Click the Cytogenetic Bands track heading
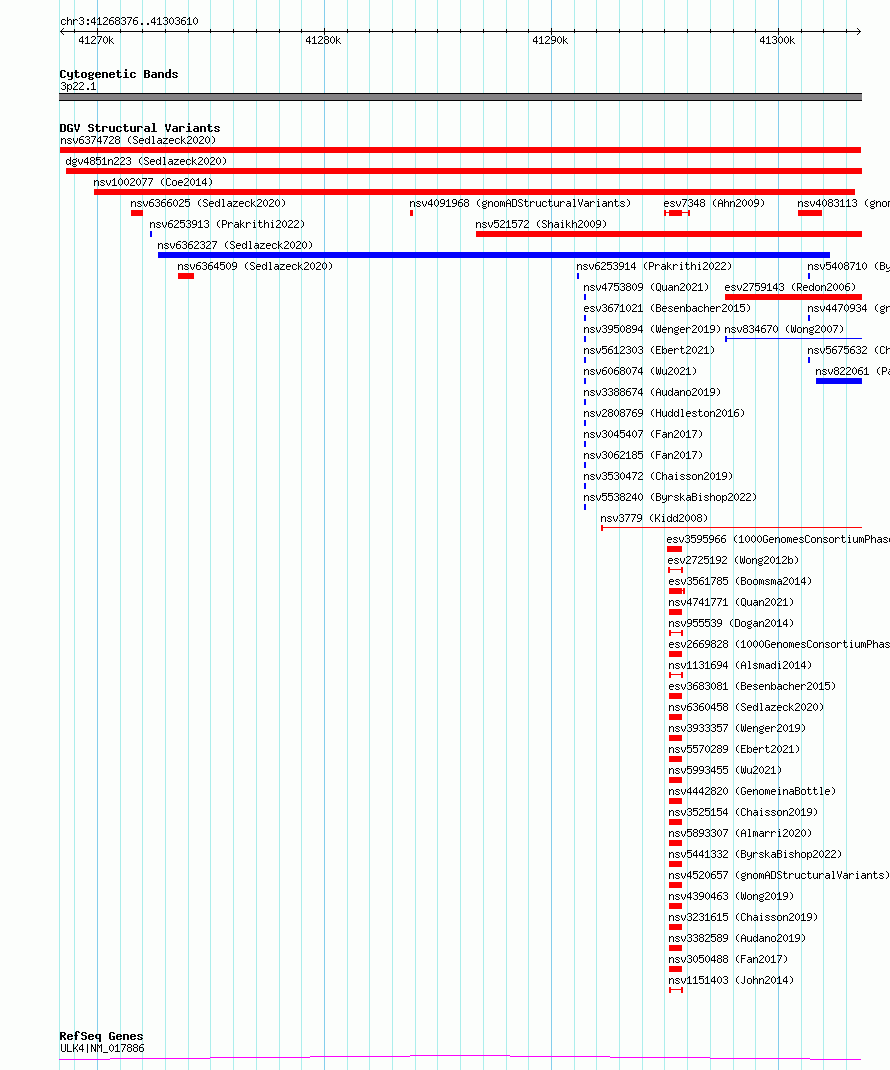 click(x=119, y=74)
